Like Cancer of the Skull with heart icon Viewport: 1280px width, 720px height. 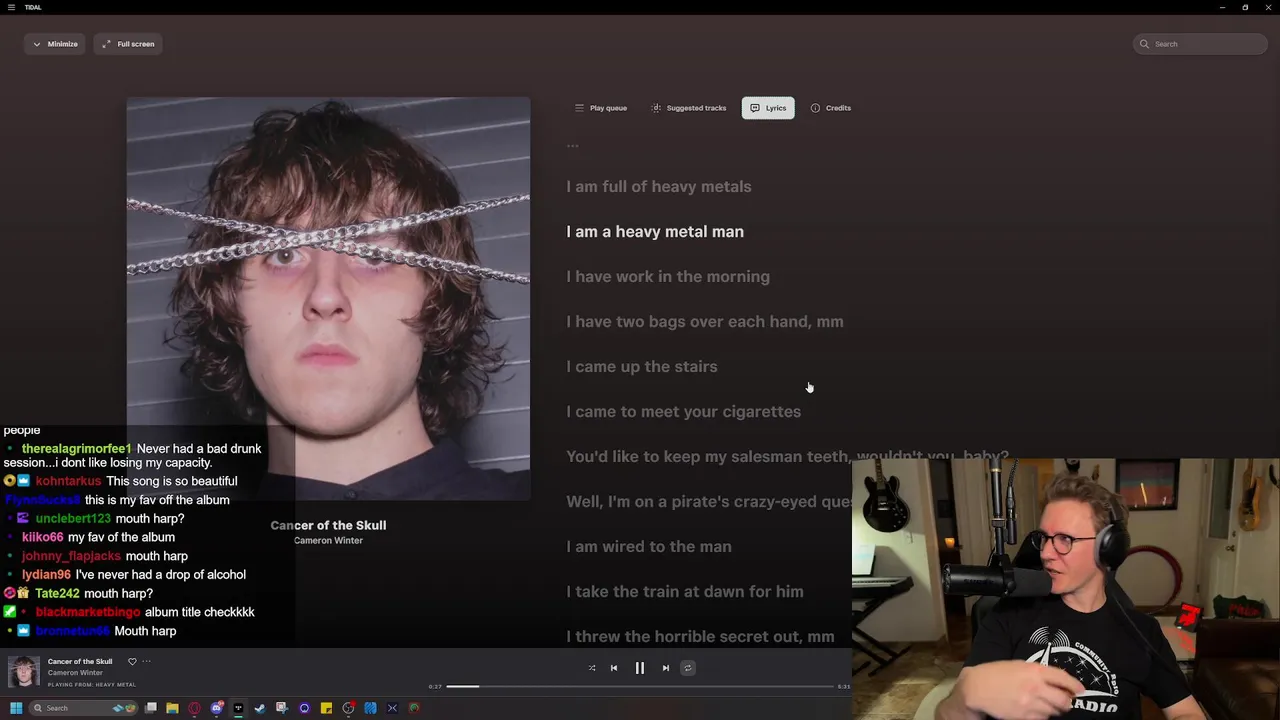132,661
